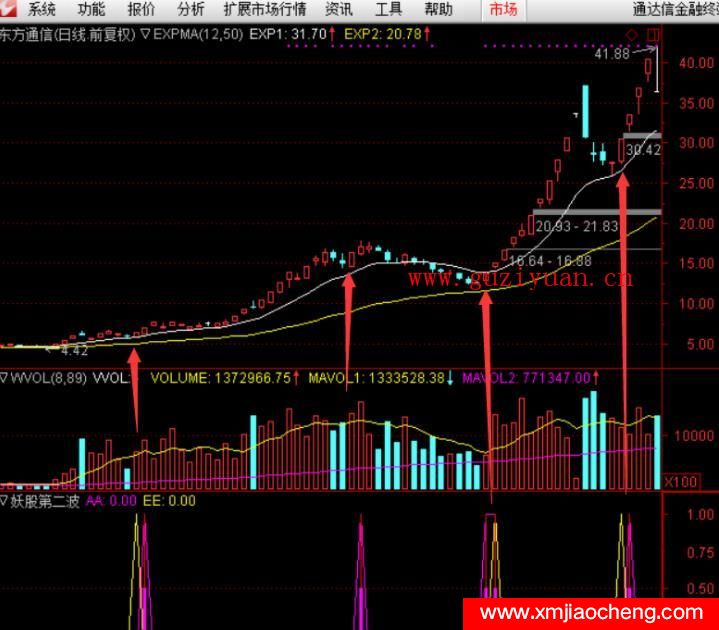Open the 工具 menu

(x=388, y=10)
